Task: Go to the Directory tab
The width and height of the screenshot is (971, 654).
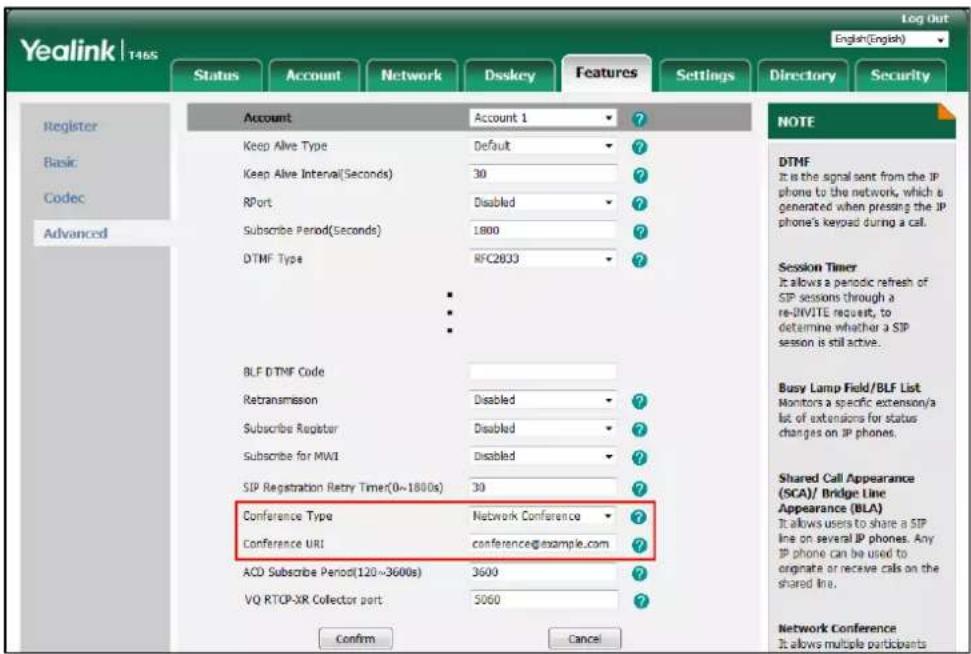Action: (x=803, y=76)
